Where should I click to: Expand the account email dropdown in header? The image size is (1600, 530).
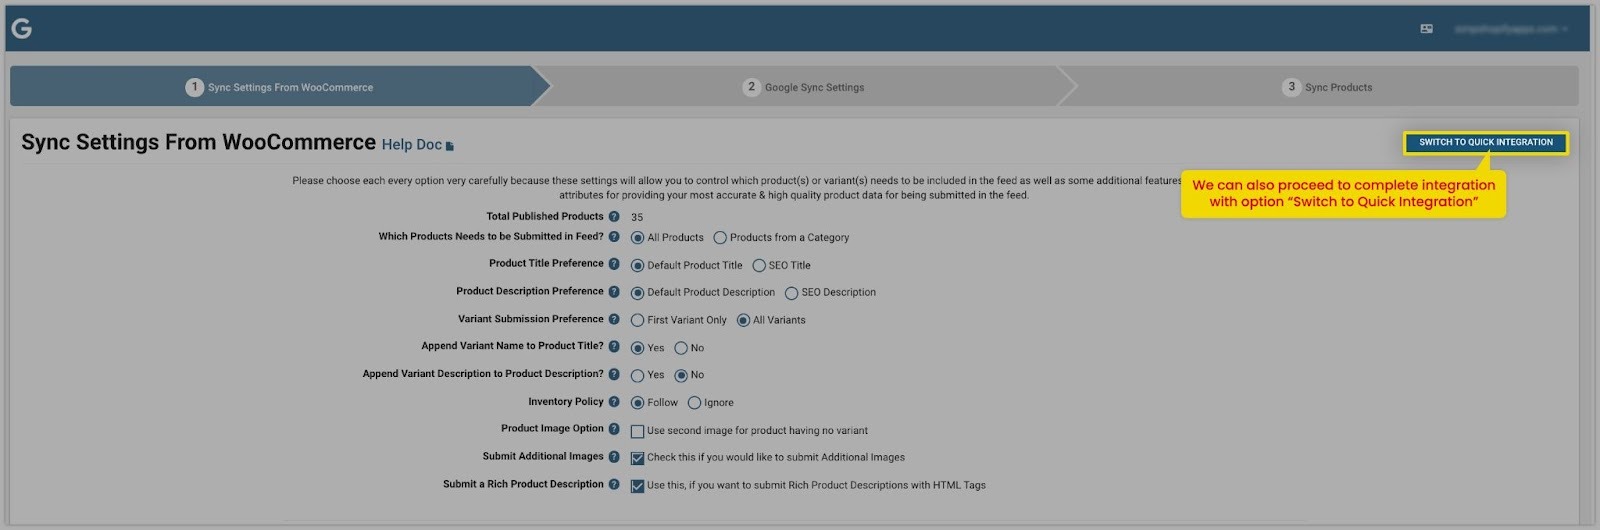(1510, 29)
